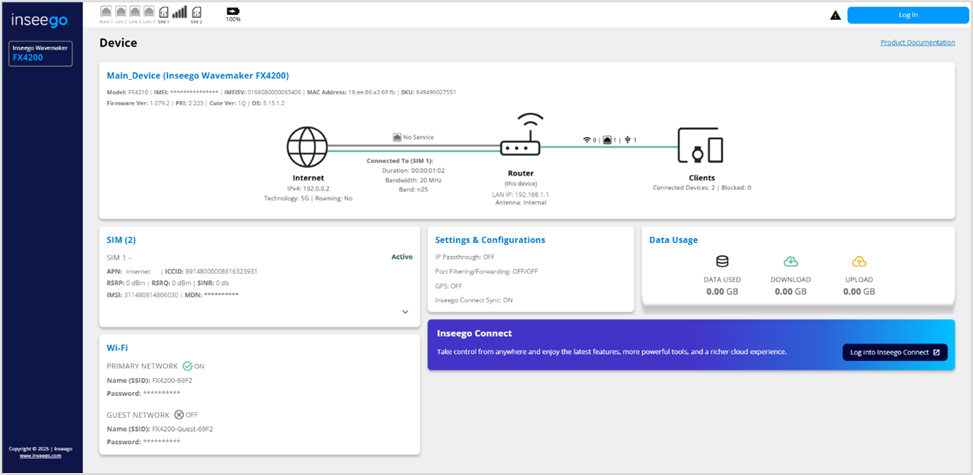Open the Settings & Configurations section
This screenshot has height=475, width=973.
(x=489, y=240)
